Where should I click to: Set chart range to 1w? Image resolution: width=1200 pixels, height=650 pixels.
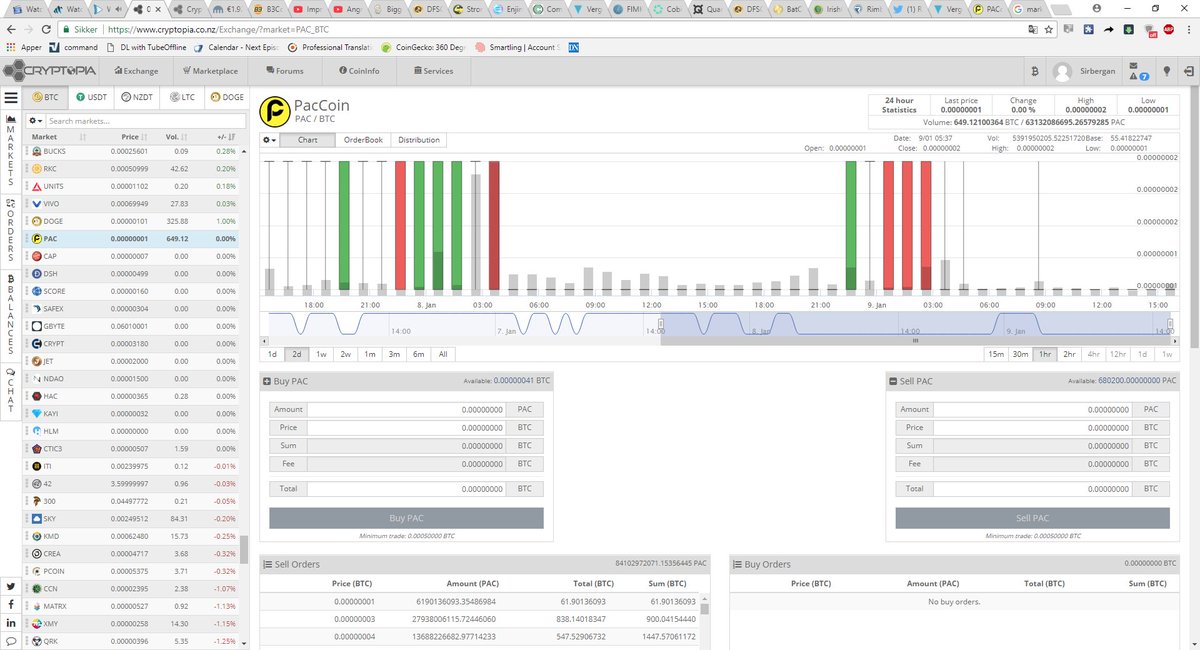321,354
